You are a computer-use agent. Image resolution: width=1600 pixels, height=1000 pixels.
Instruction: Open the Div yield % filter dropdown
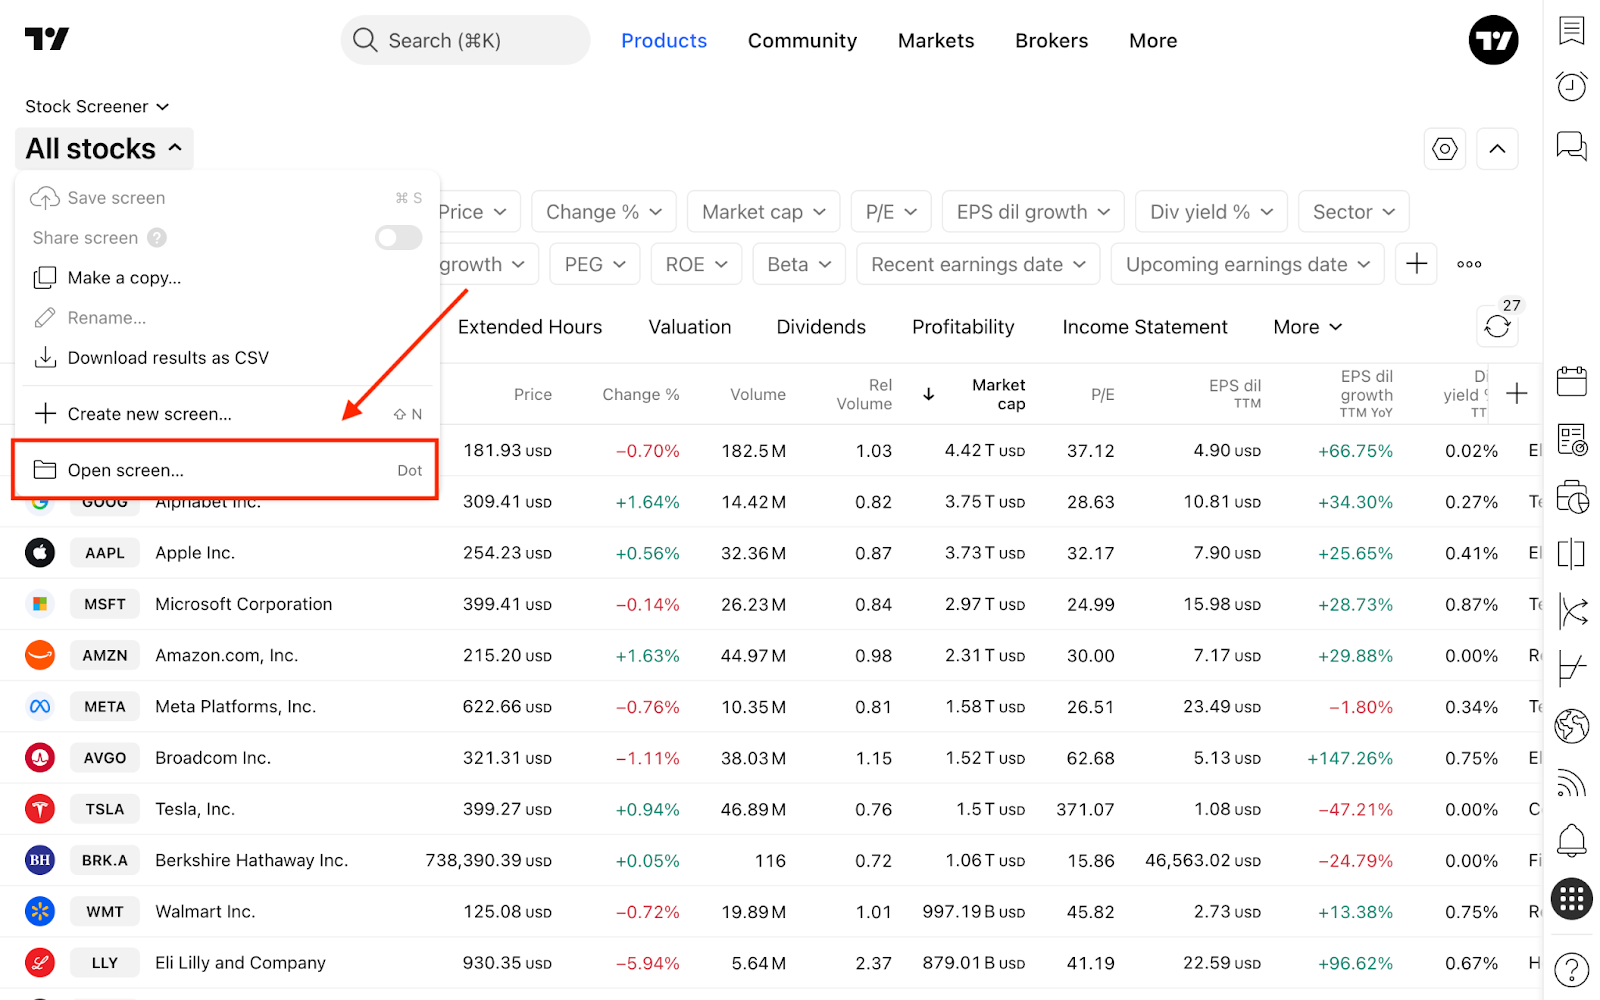click(1211, 212)
